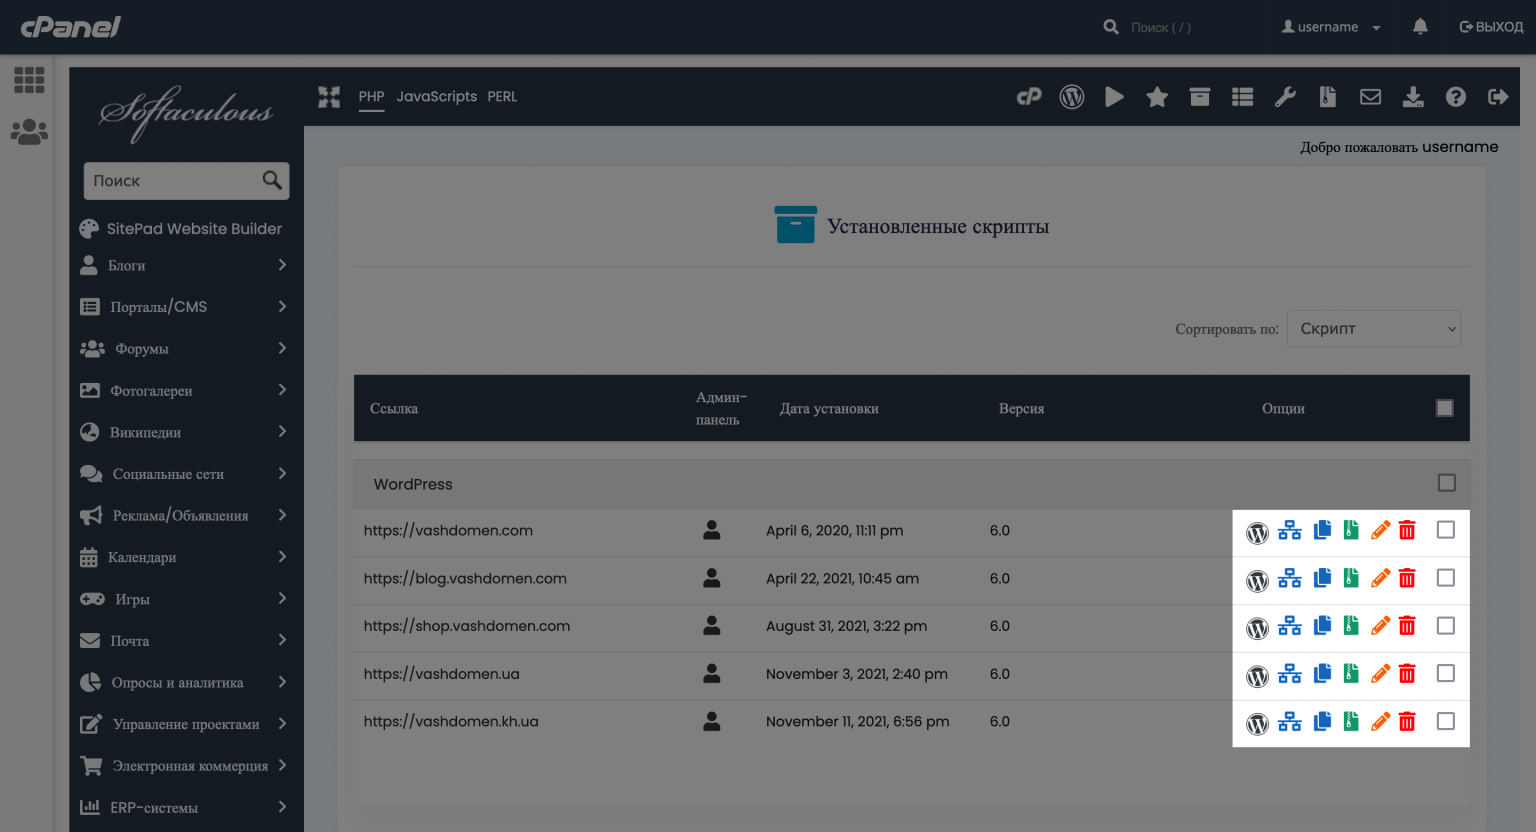This screenshot has height=832, width=1536.
Task: Open the notifications bell in cPanel header
Action: click(x=1420, y=27)
